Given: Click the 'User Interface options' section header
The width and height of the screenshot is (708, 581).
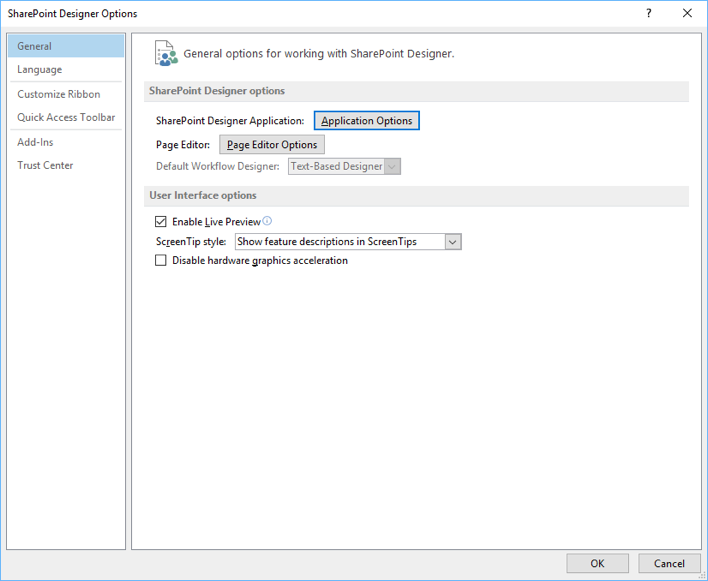Looking at the screenshot, I should [416, 196].
